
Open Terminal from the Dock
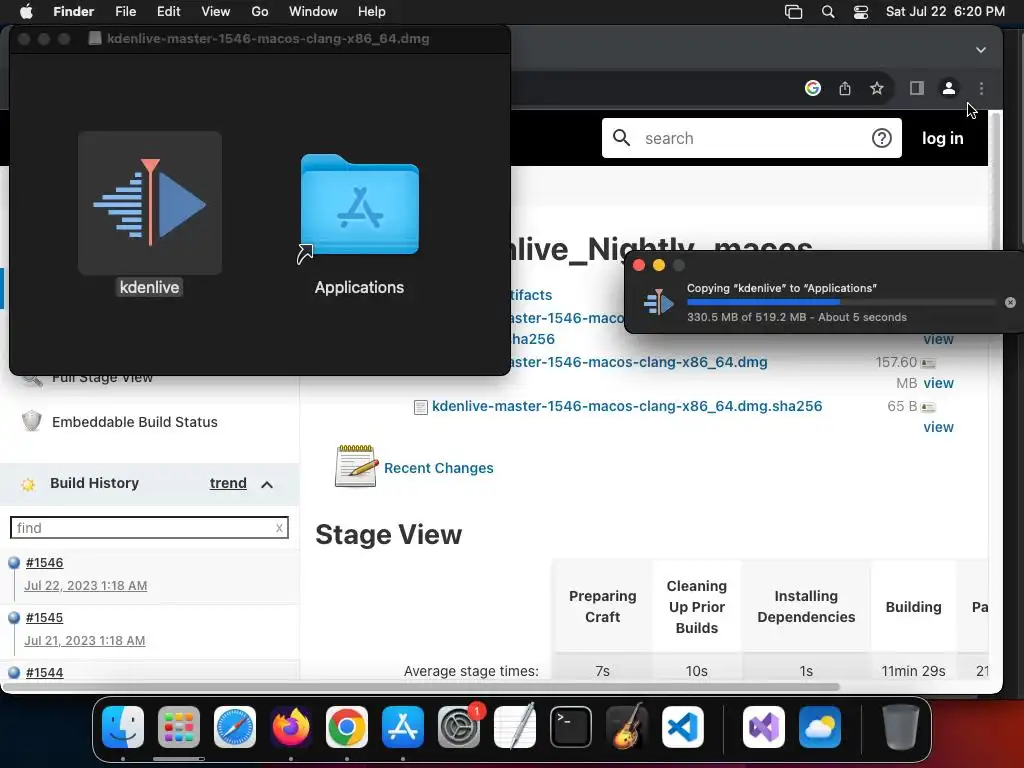pyautogui.click(x=571, y=727)
